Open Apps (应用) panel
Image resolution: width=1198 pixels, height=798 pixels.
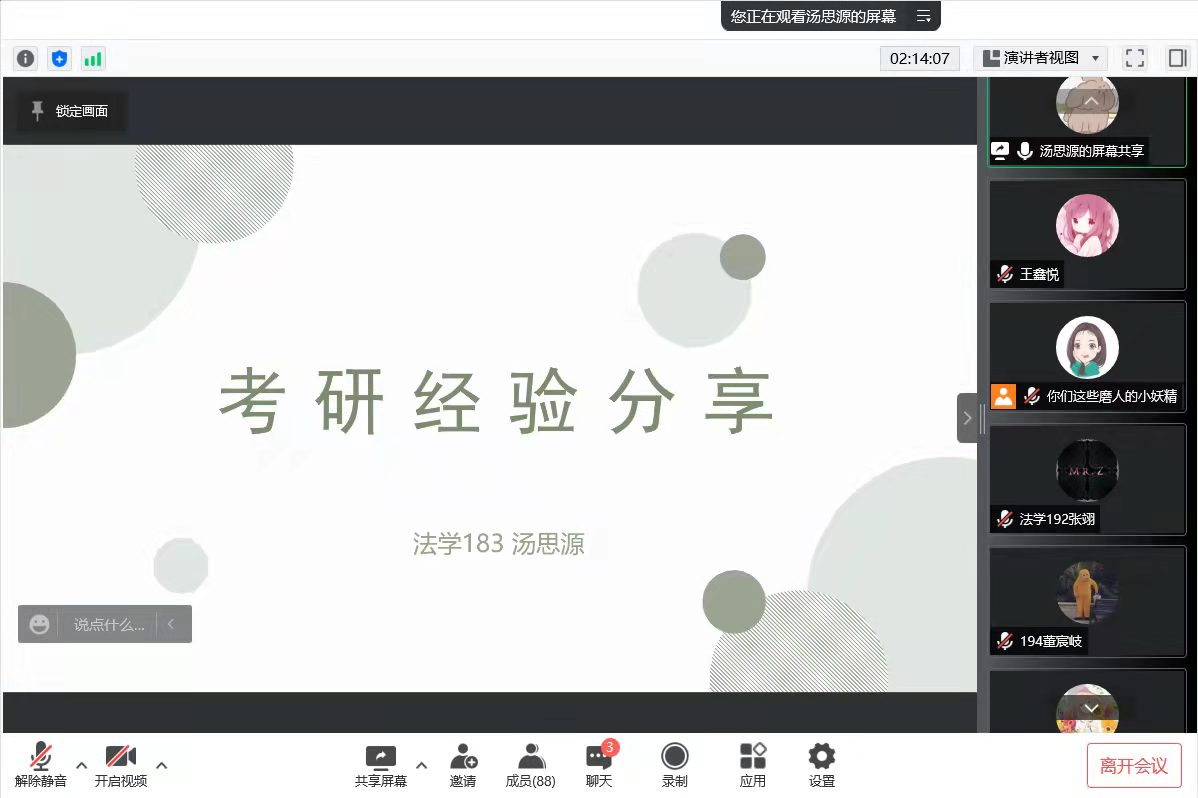click(x=753, y=766)
